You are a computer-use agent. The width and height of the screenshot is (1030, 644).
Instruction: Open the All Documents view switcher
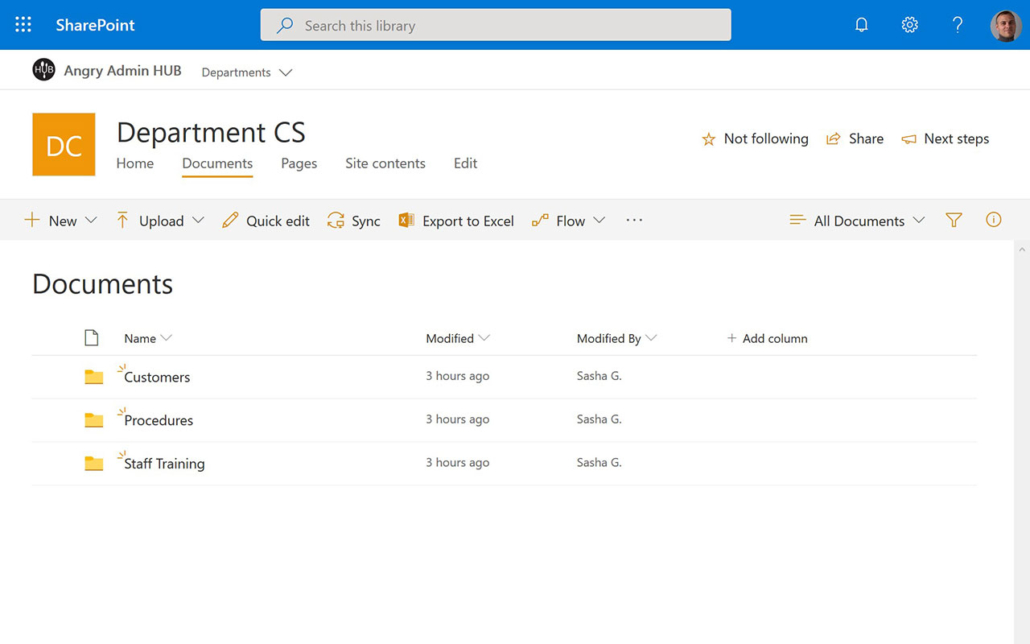tap(858, 220)
